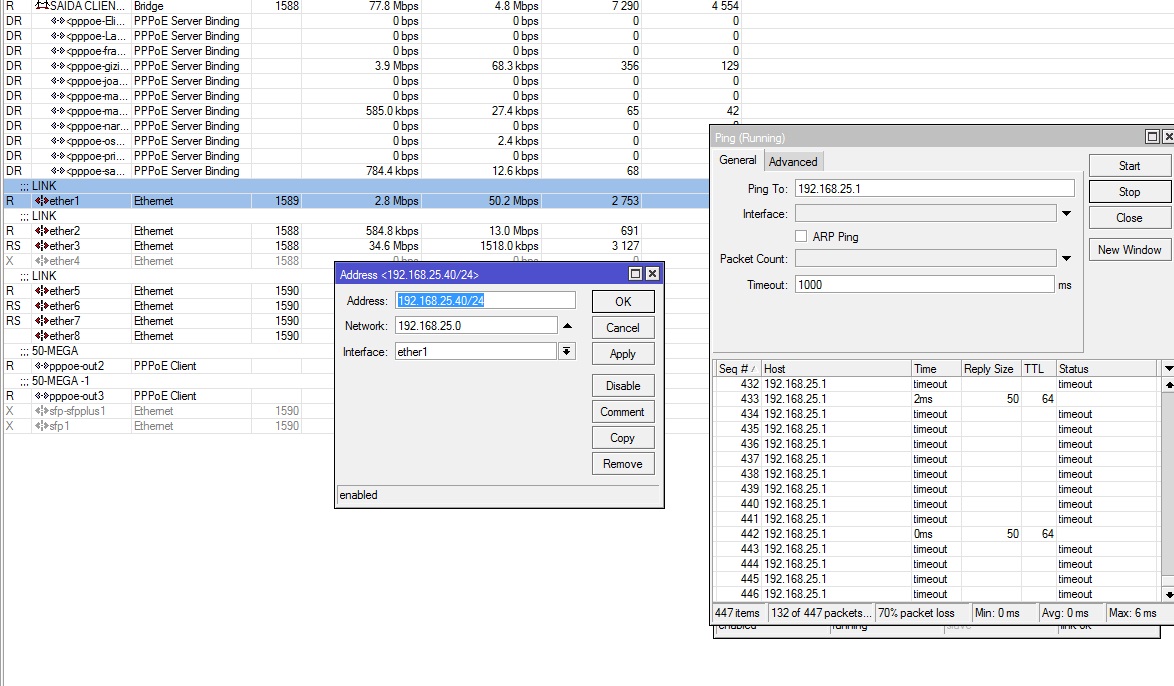Select ping result row Seq 442
This screenshot has width=1174, height=686.
pyautogui.click(x=937, y=534)
